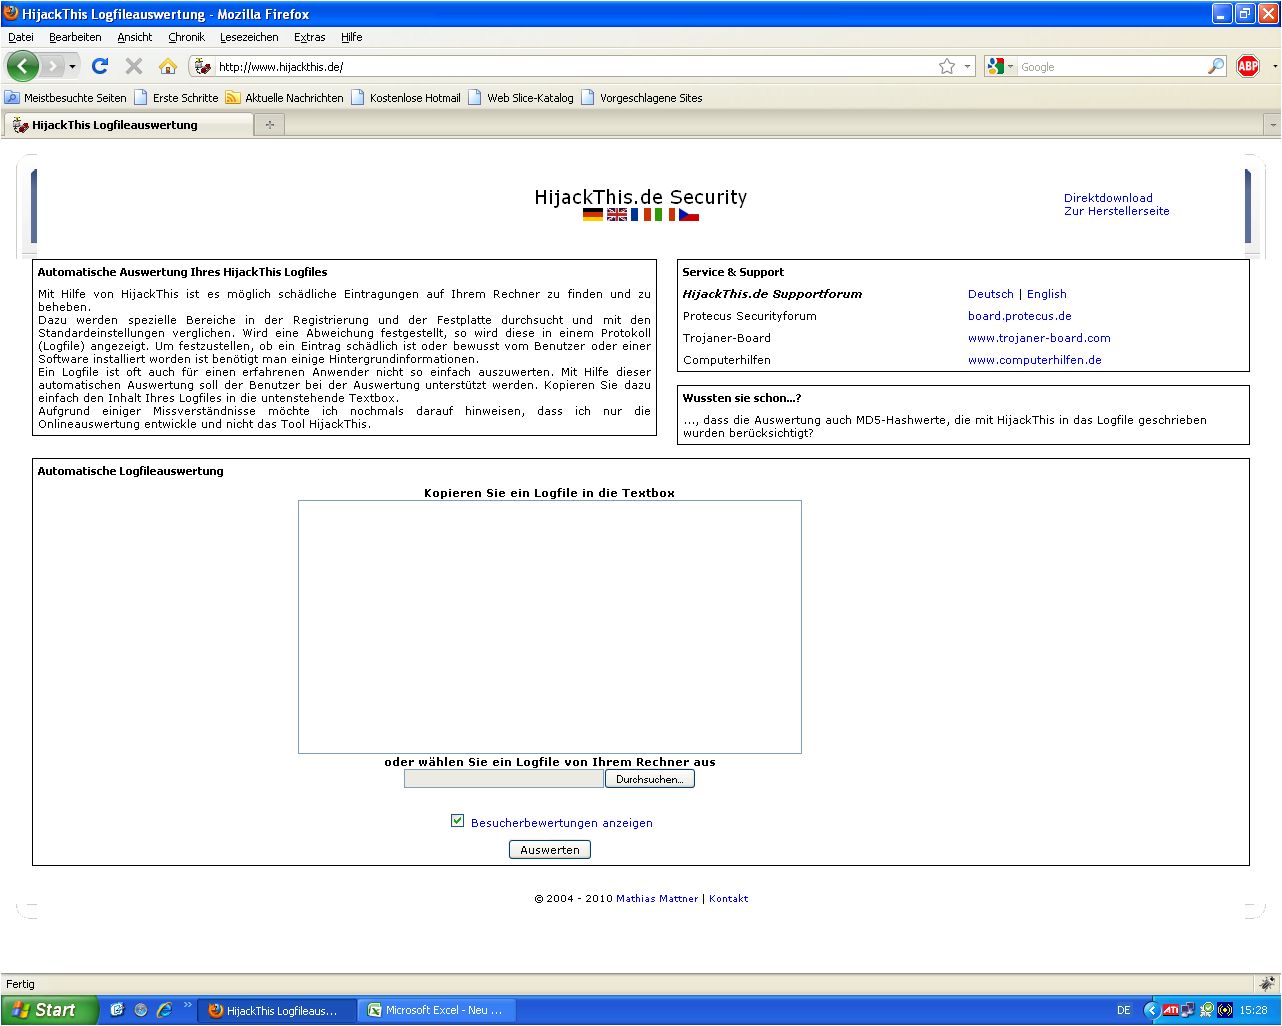Expand the Quick Launch overflow chevron

187,1006
